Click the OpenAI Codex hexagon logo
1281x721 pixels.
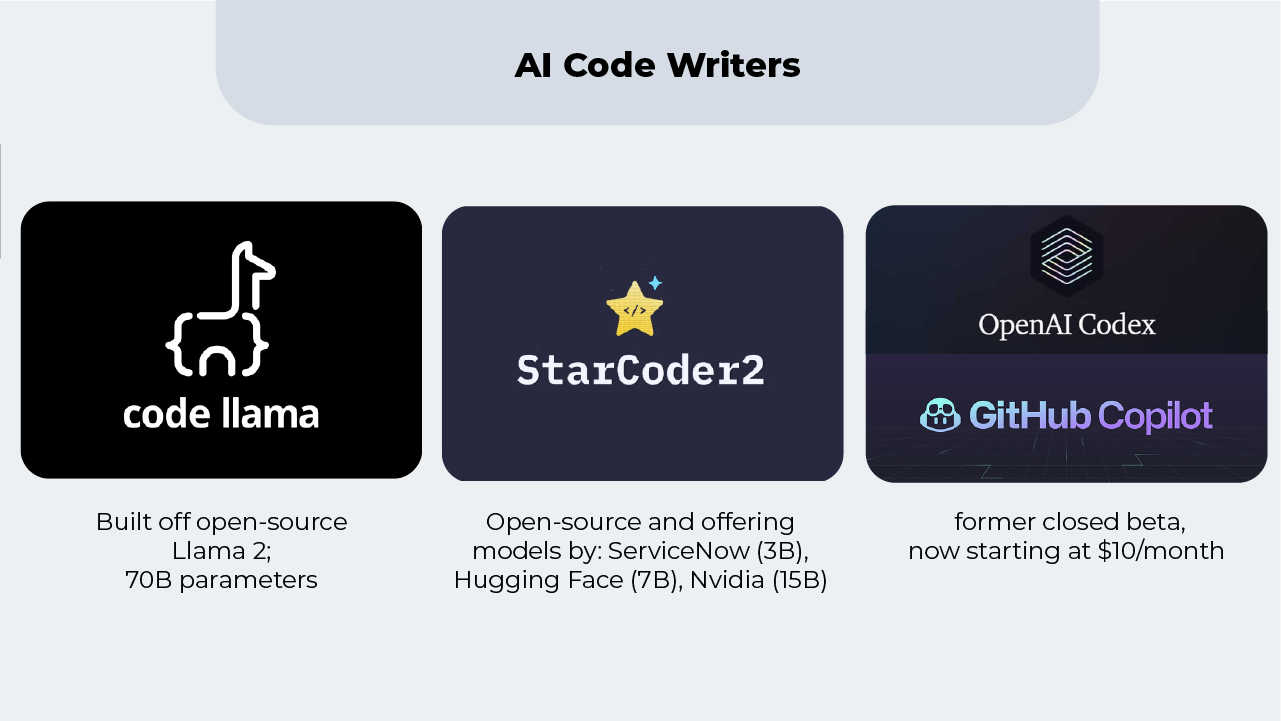(1066, 257)
